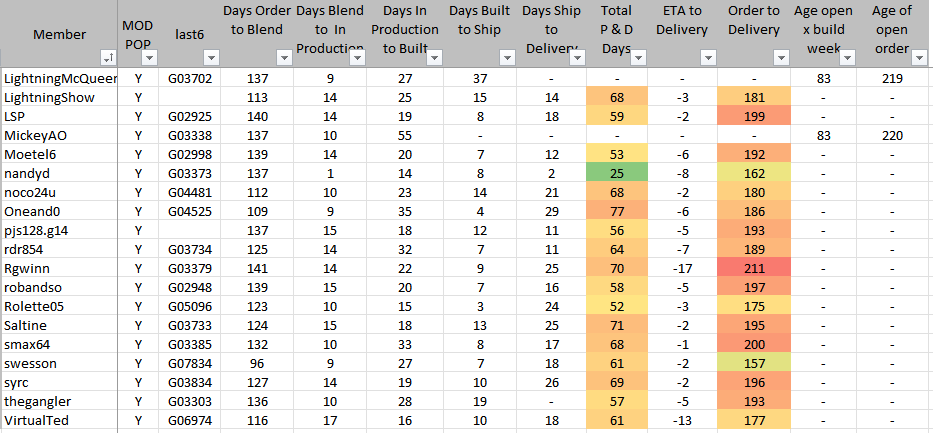The width and height of the screenshot is (933, 433).
Task: Expand the last6 column filter
Action: point(210,58)
